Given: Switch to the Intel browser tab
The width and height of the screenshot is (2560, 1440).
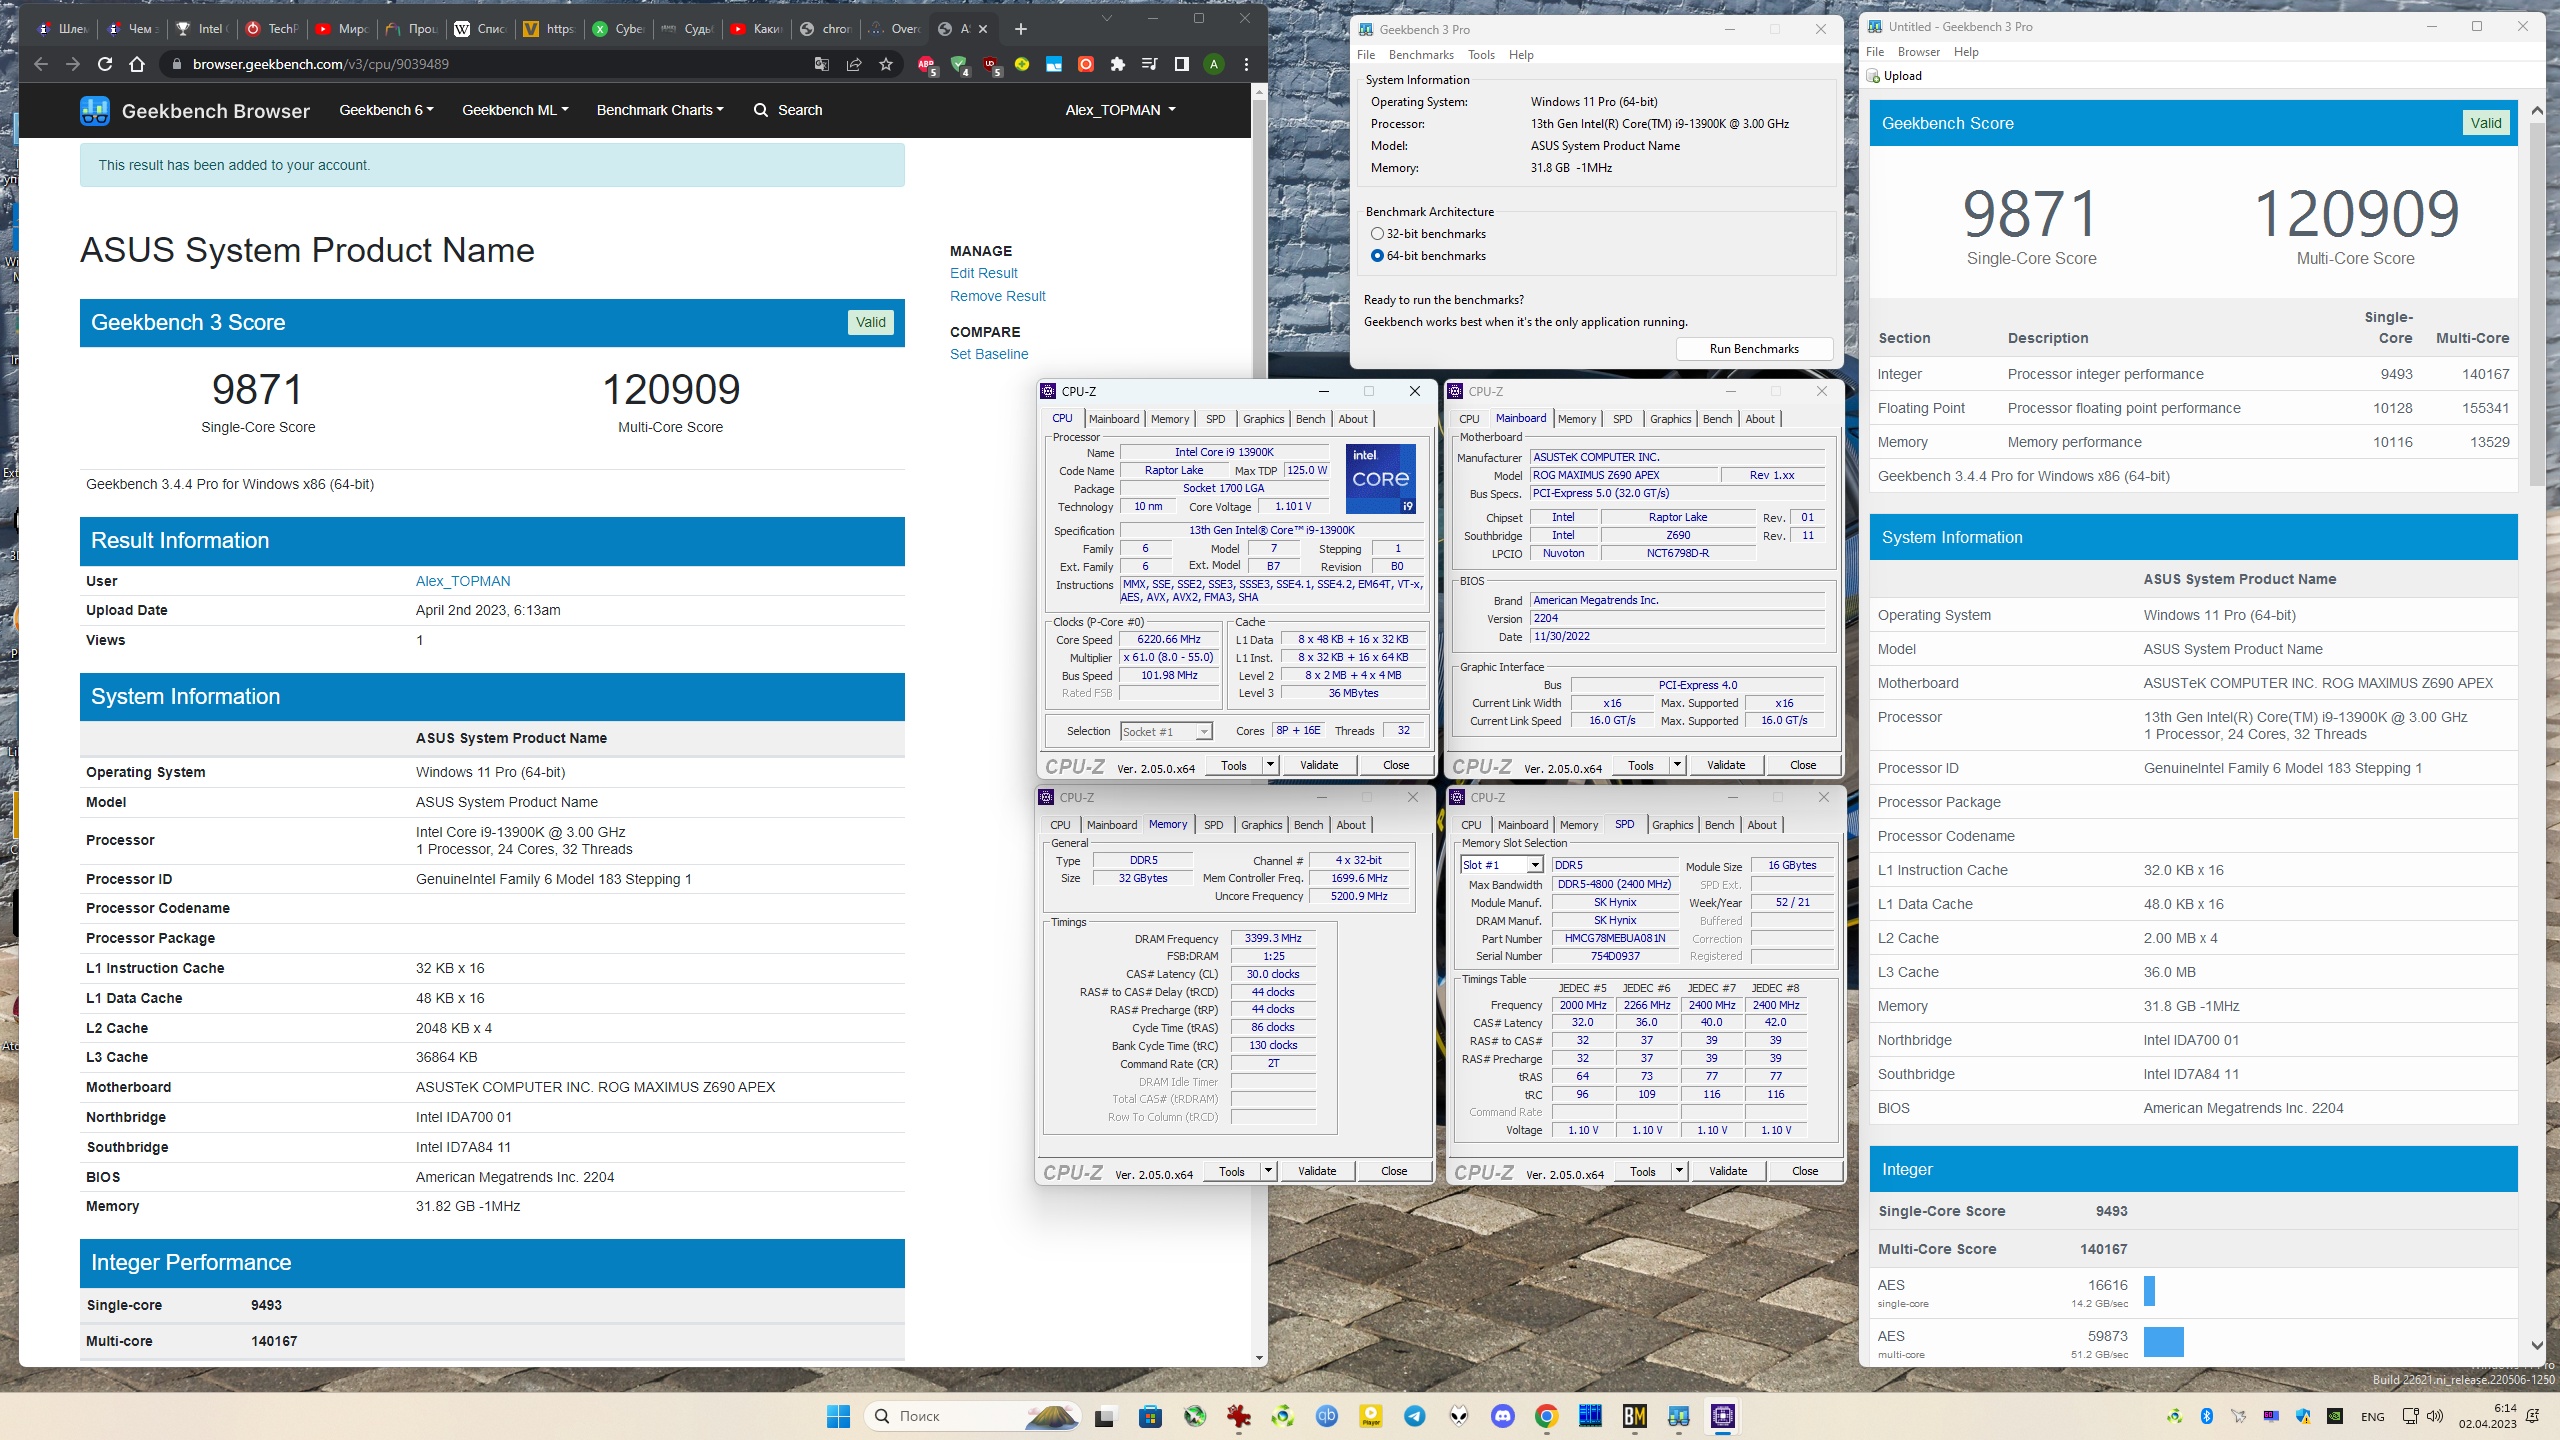Looking at the screenshot, I should point(202,29).
